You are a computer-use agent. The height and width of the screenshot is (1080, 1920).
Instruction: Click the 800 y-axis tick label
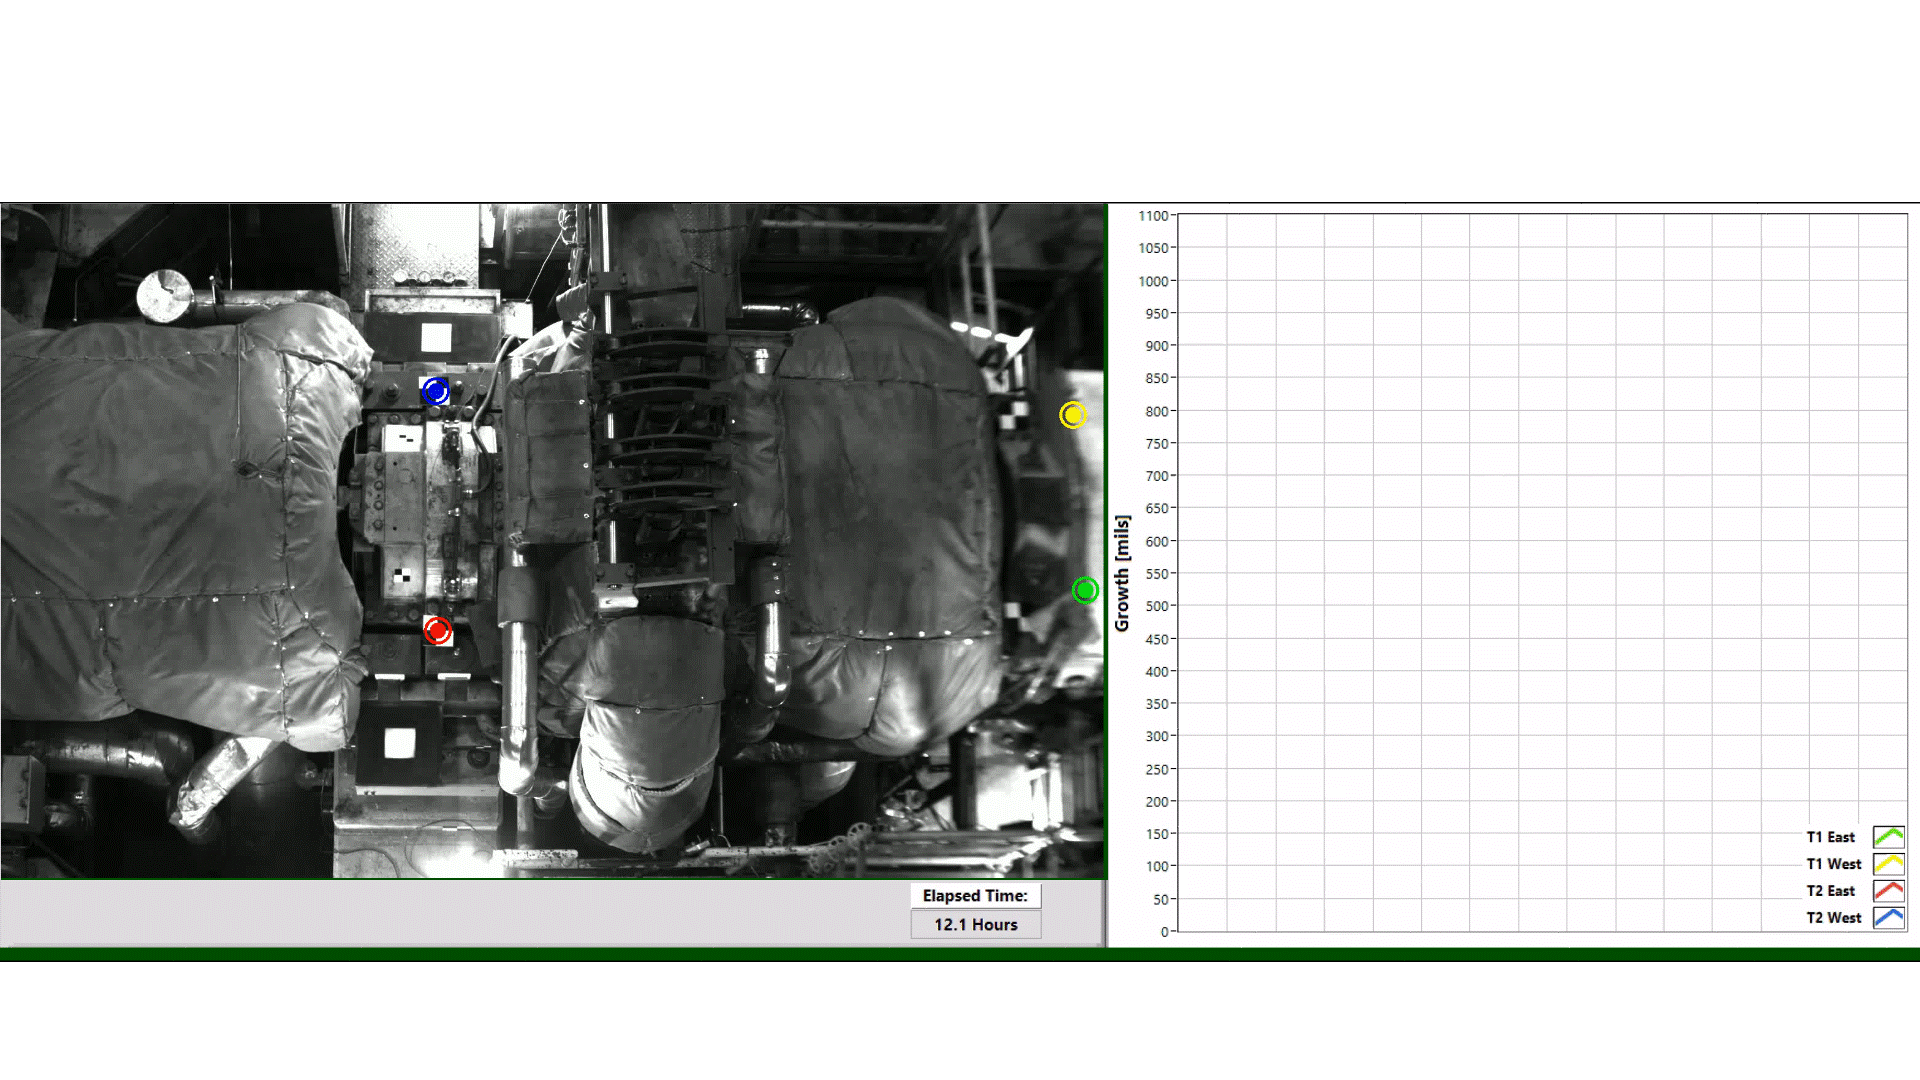pos(1157,411)
